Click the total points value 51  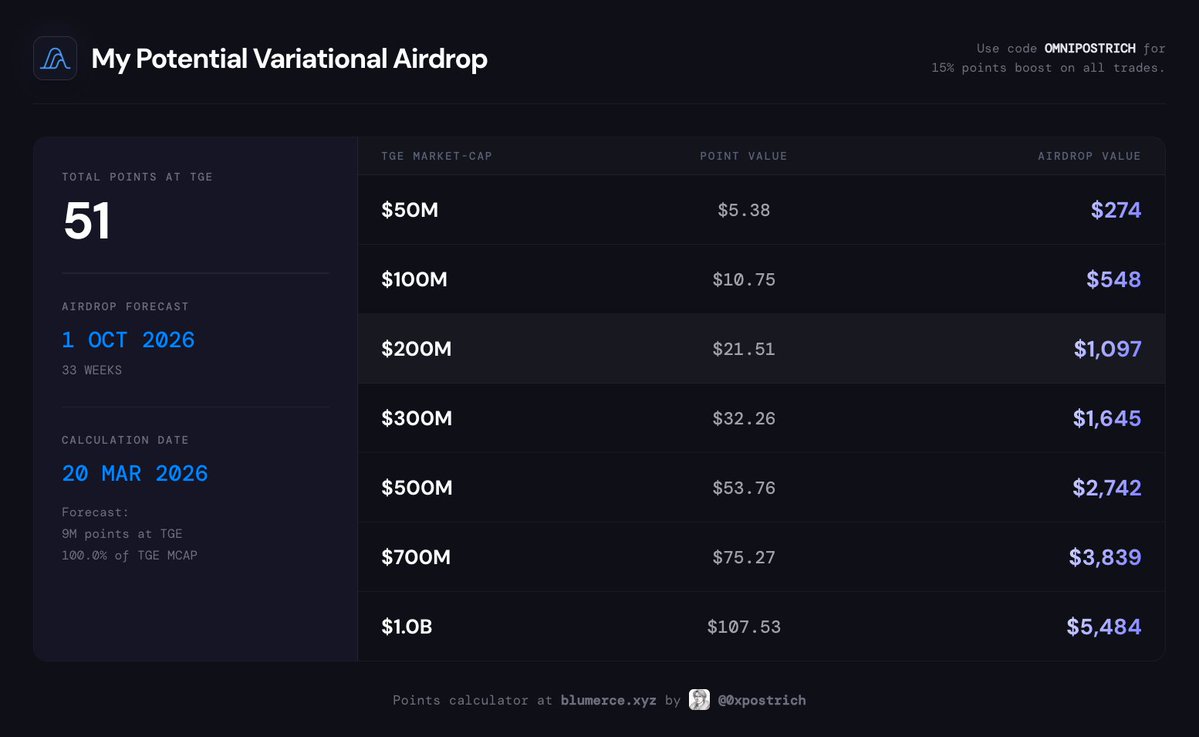pos(86,221)
